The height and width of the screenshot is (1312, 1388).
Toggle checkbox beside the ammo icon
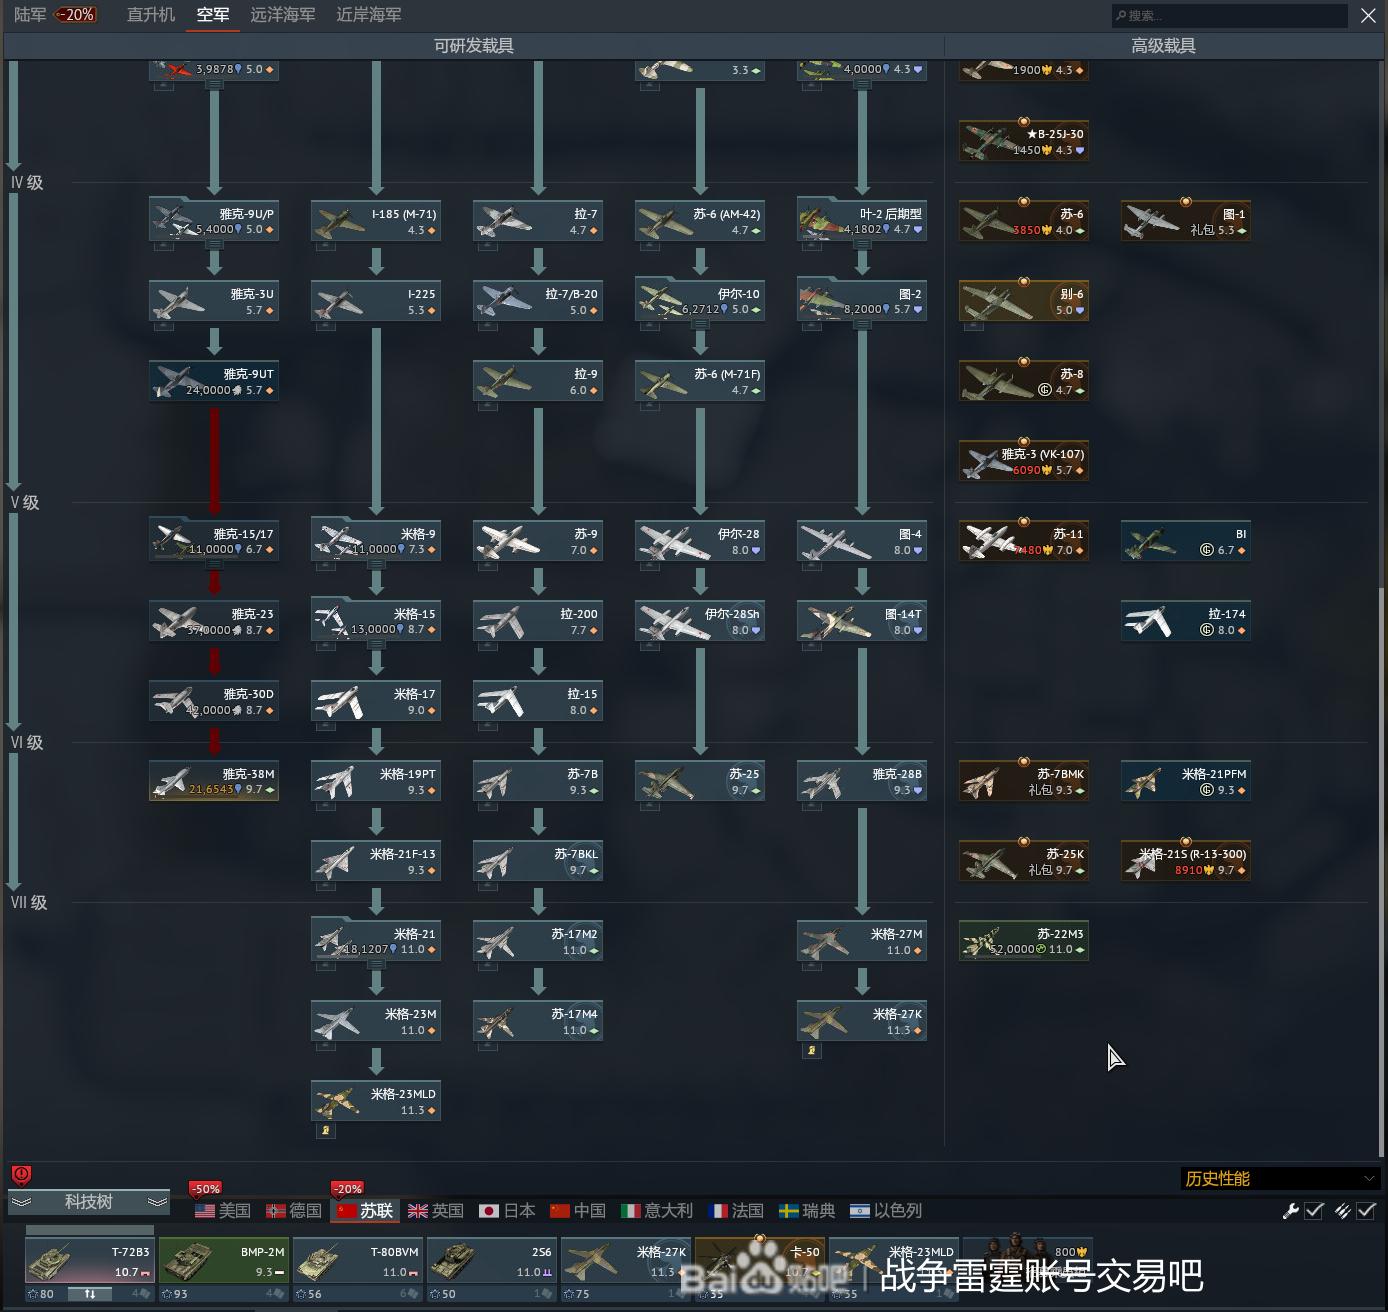point(1366,1211)
